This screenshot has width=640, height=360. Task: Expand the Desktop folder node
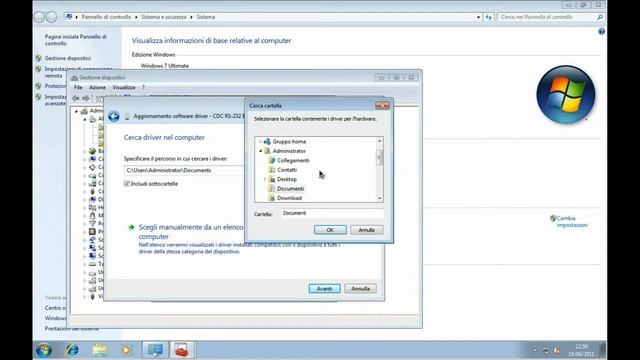tap(265, 179)
